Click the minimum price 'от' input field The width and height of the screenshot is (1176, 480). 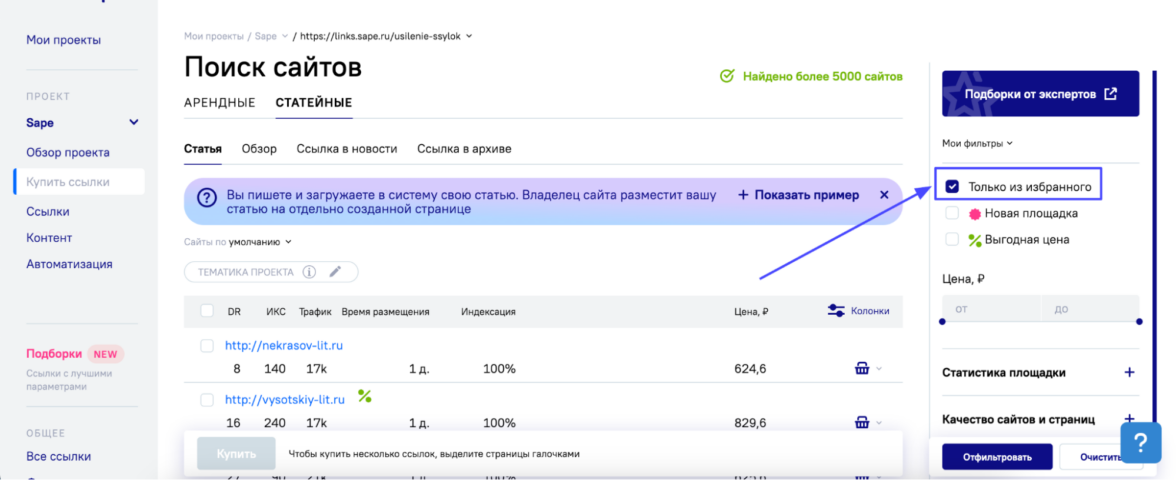point(990,309)
